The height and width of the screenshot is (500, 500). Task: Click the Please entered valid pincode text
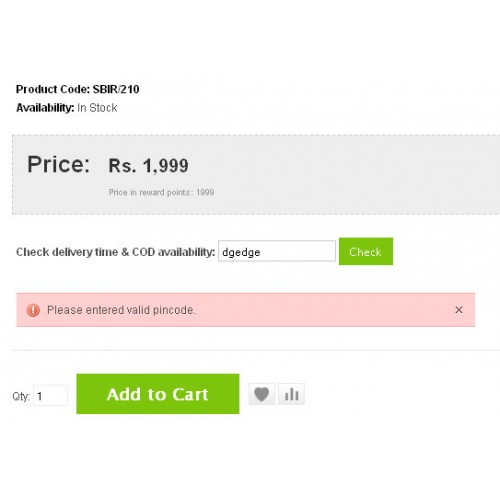121,310
